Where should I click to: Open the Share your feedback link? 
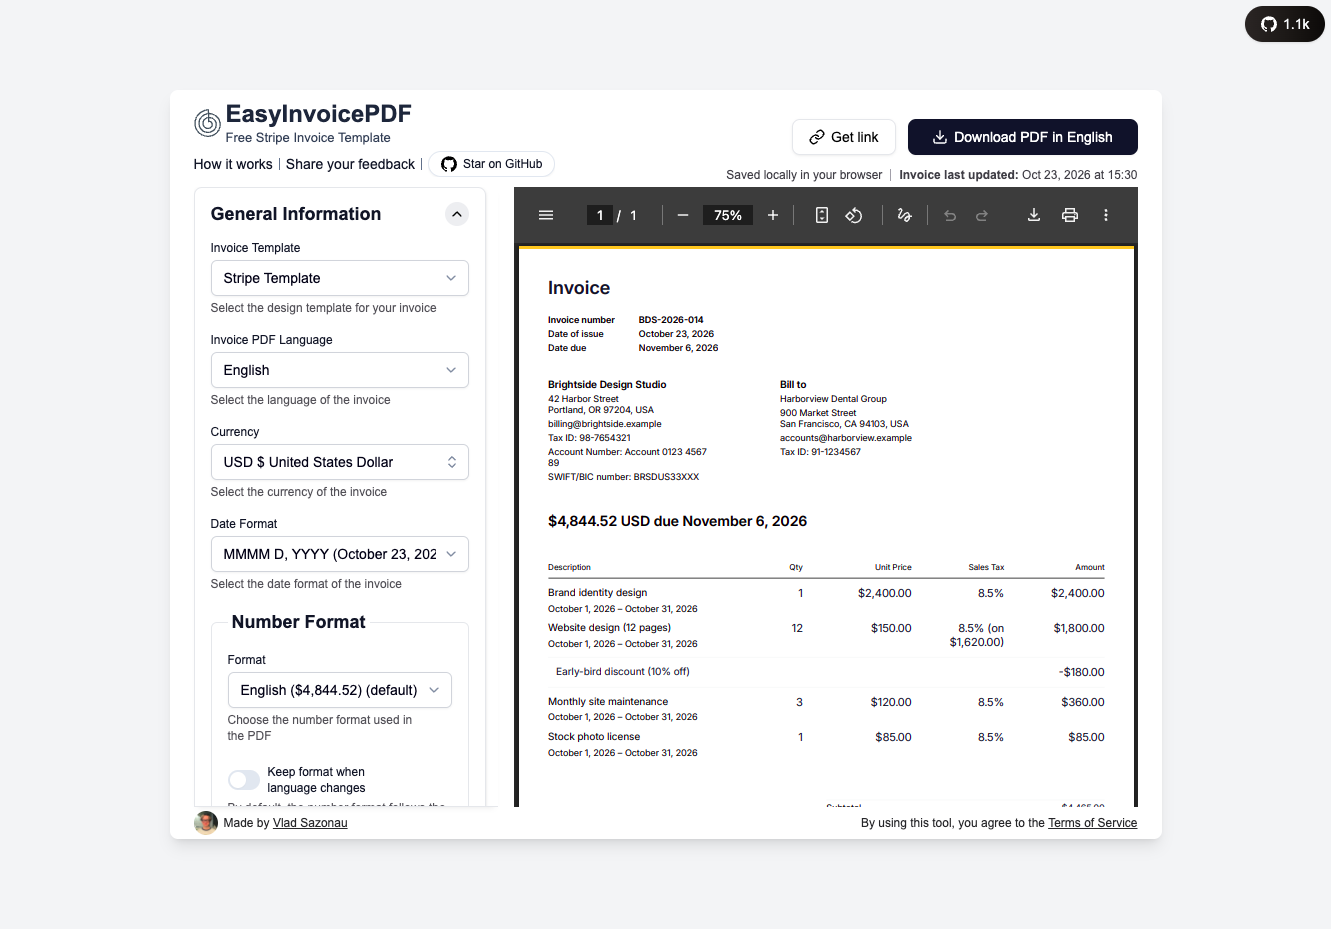[350, 164]
